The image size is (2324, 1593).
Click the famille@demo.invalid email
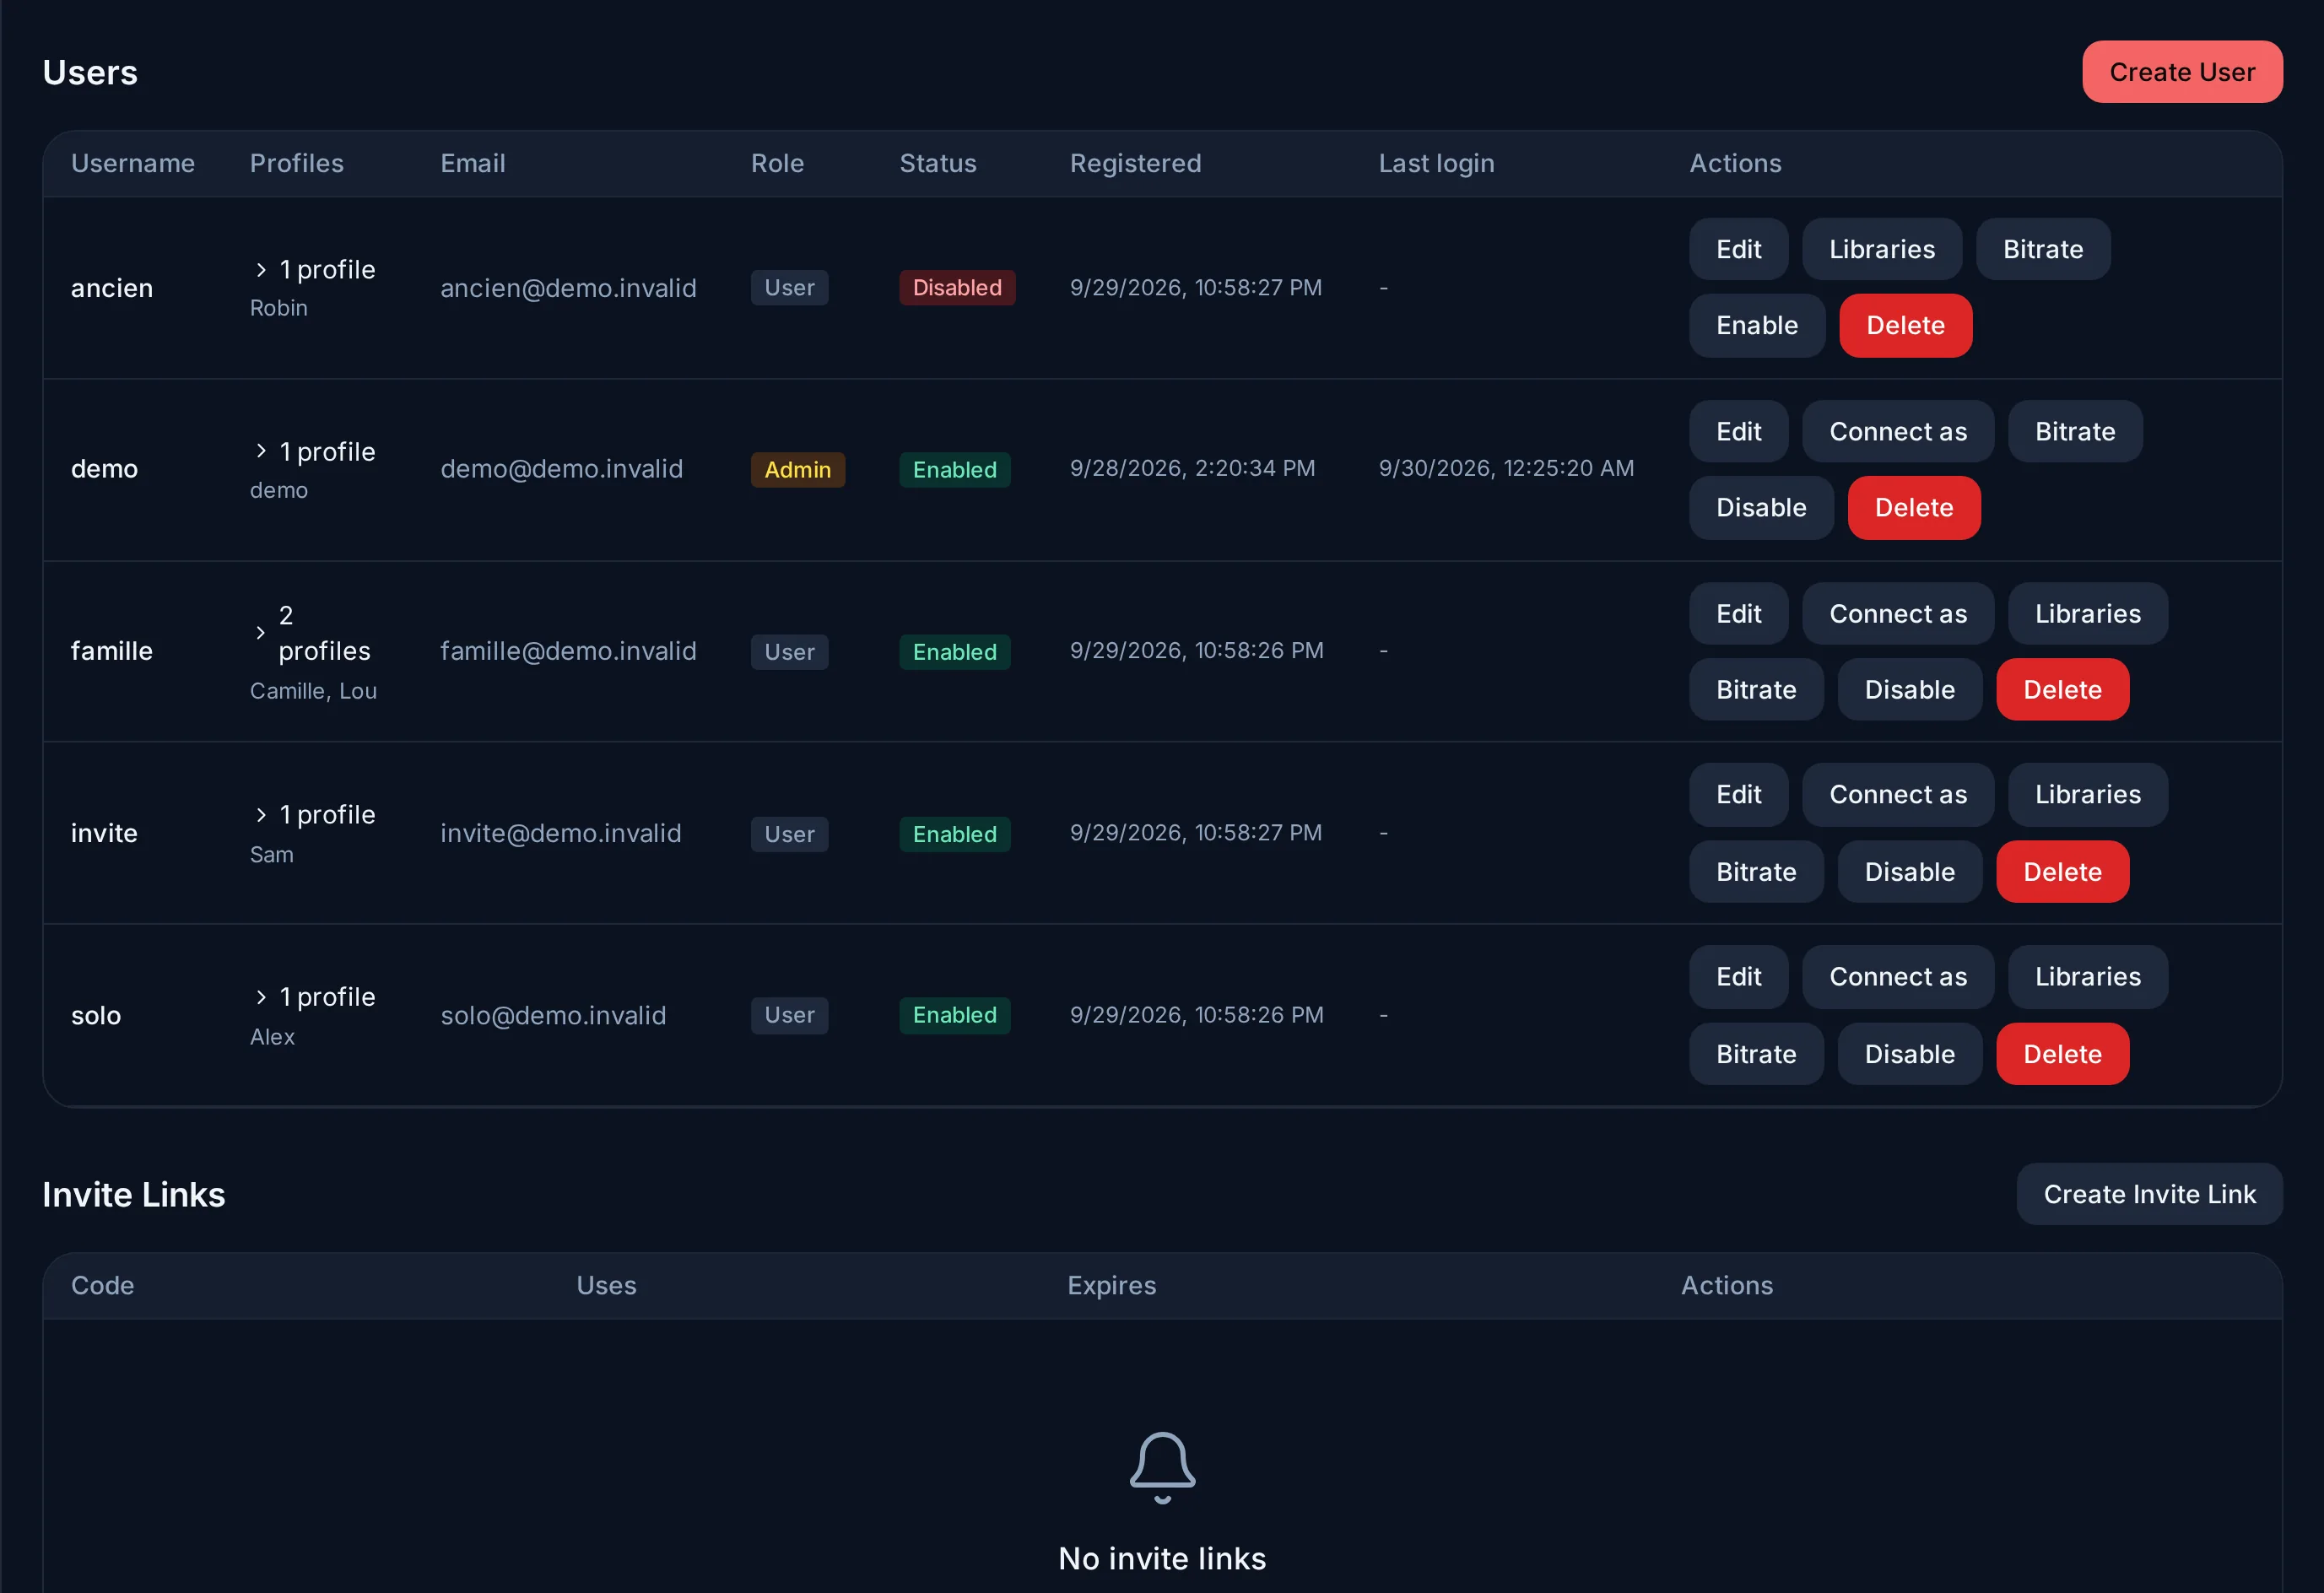568,651
